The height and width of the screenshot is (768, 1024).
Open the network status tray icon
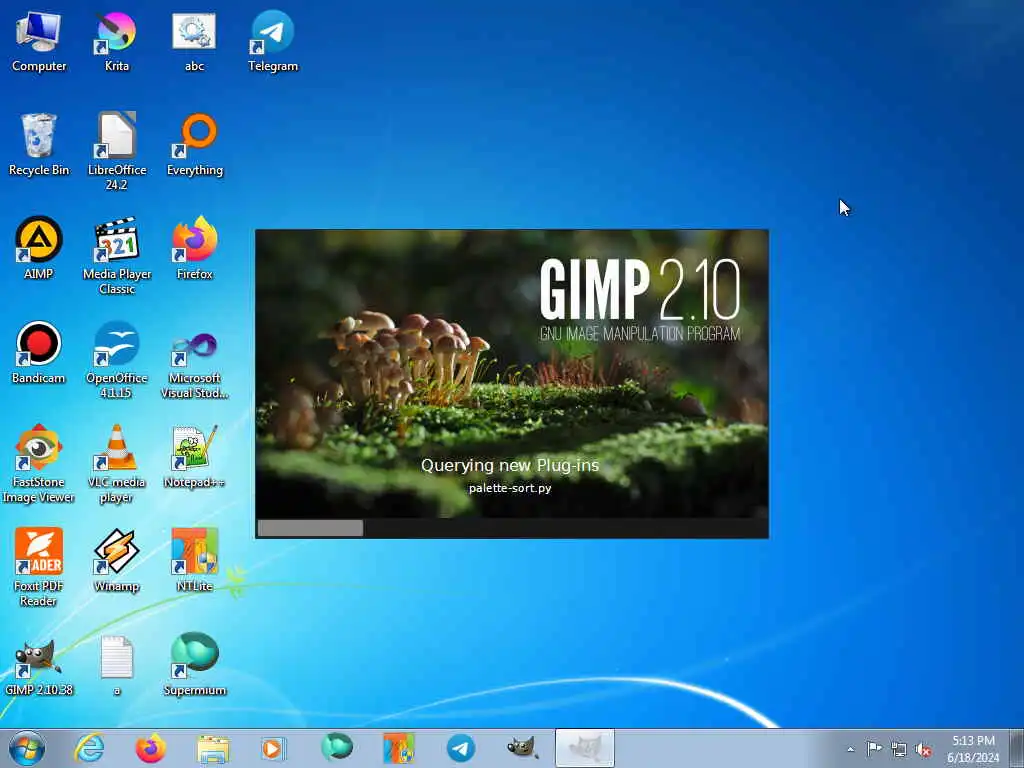click(x=899, y=749)
